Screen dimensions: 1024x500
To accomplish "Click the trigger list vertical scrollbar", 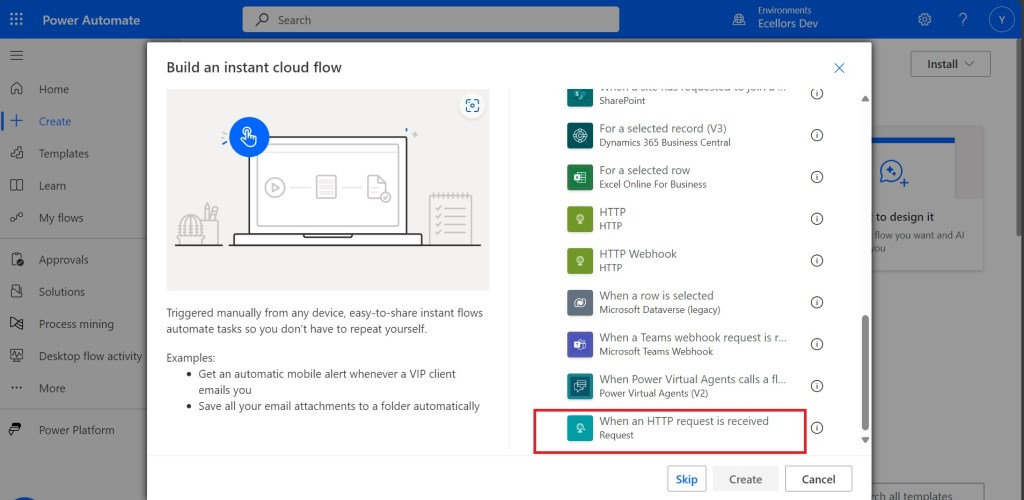I will 865,370.
